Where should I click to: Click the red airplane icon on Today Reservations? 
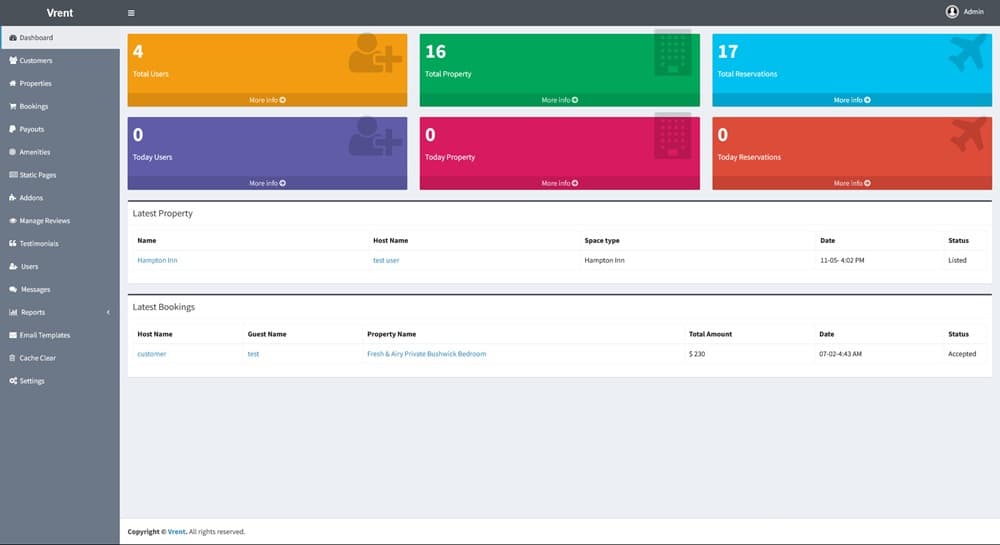click(967, 136)
